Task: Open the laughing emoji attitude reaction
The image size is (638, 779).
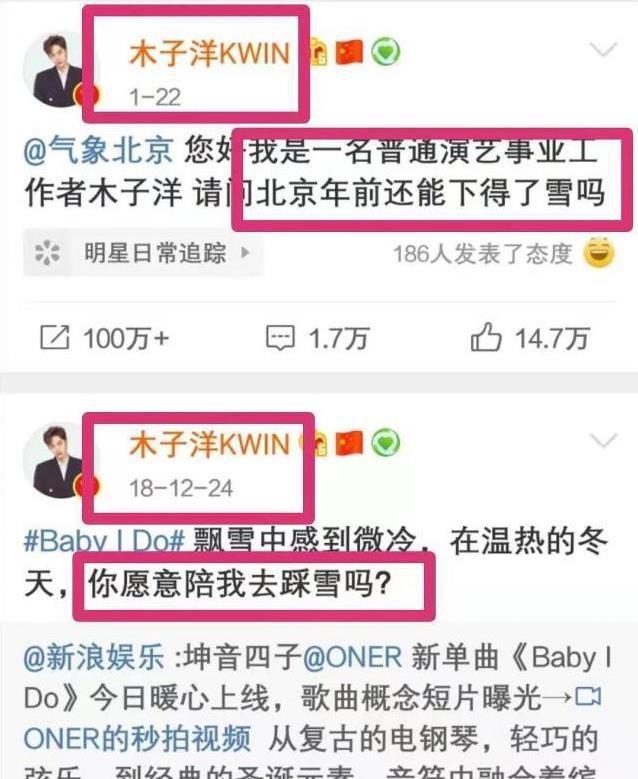Action: click(x=599, y=253)
